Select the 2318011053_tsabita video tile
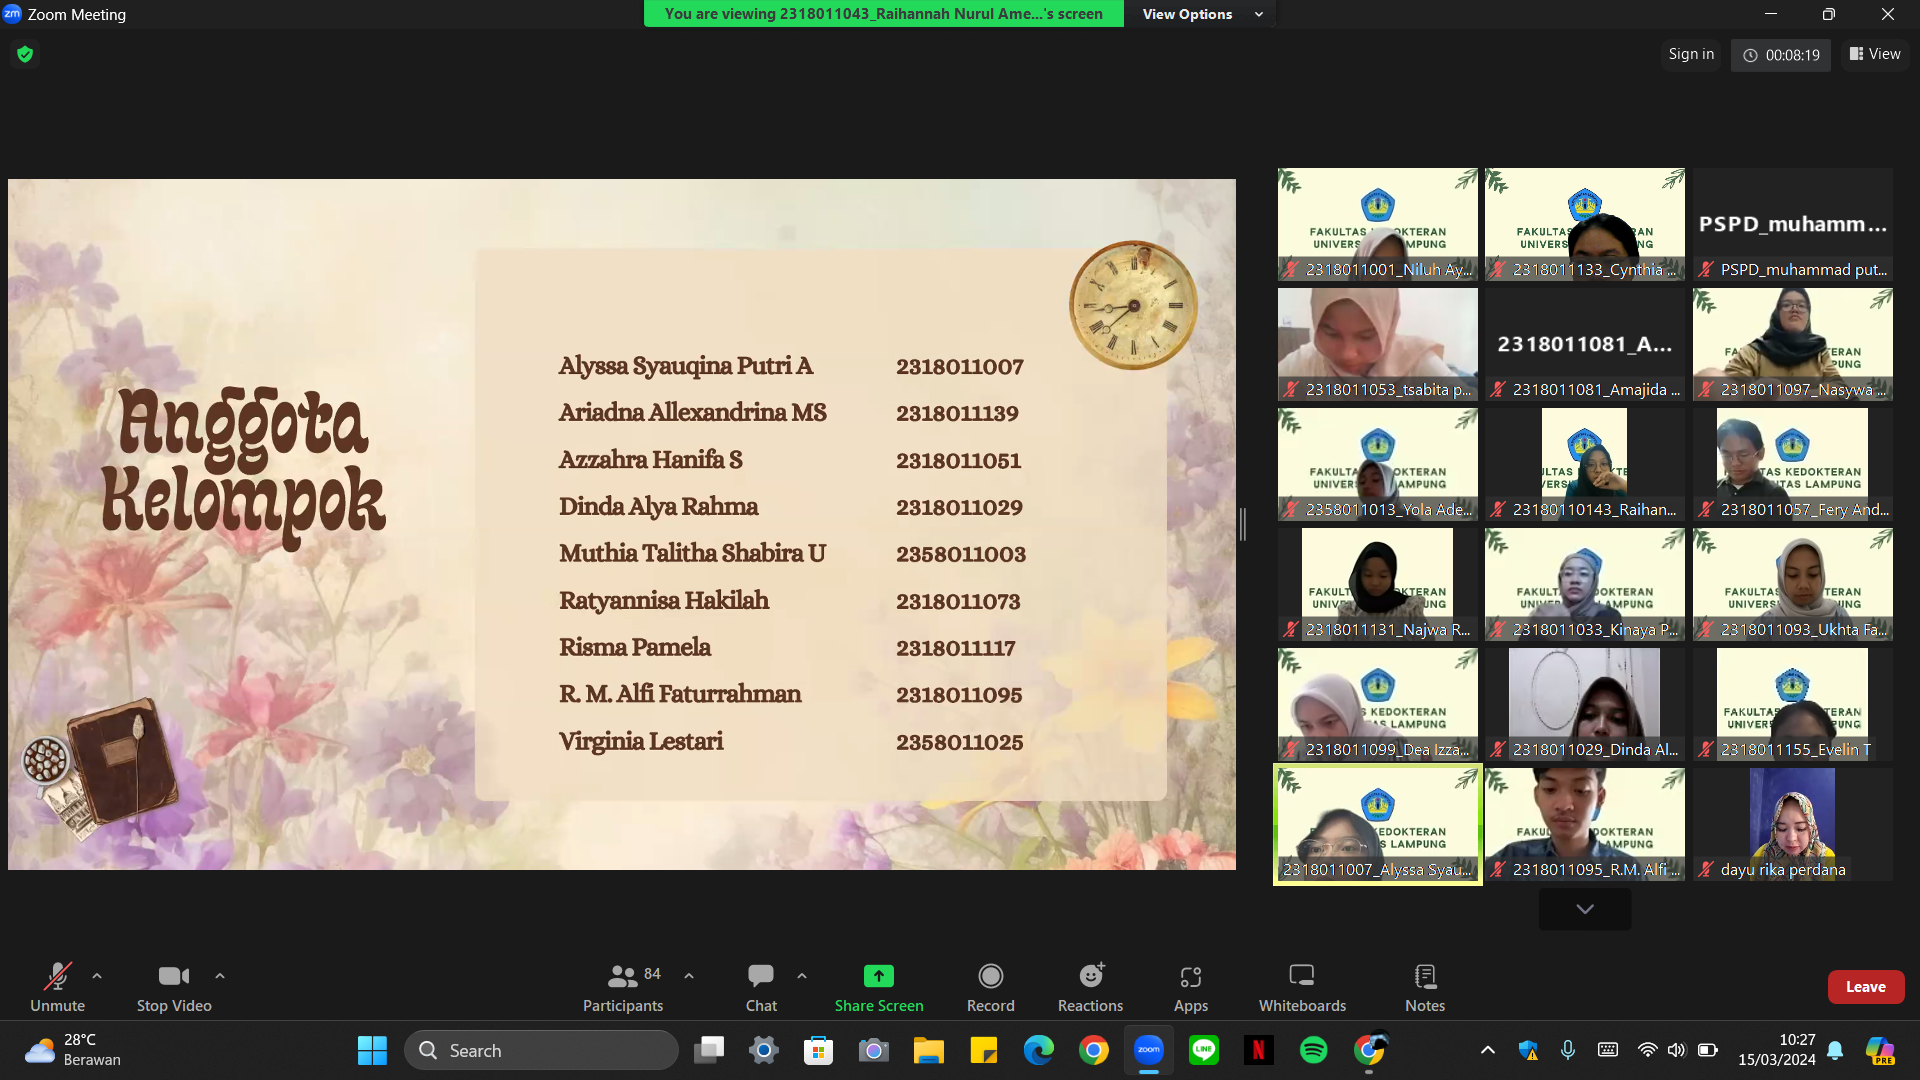The width and height of the screenshot is (1920, 1080). pyautogui.click(x=1378, y=344)
